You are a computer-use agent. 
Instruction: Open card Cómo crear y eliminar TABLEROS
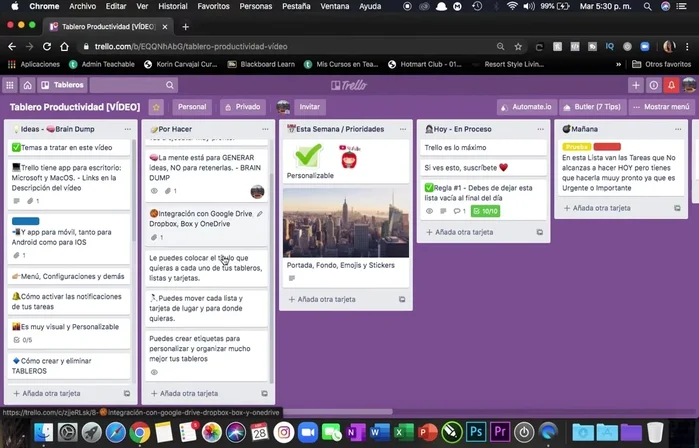click(x=69, y=366)
